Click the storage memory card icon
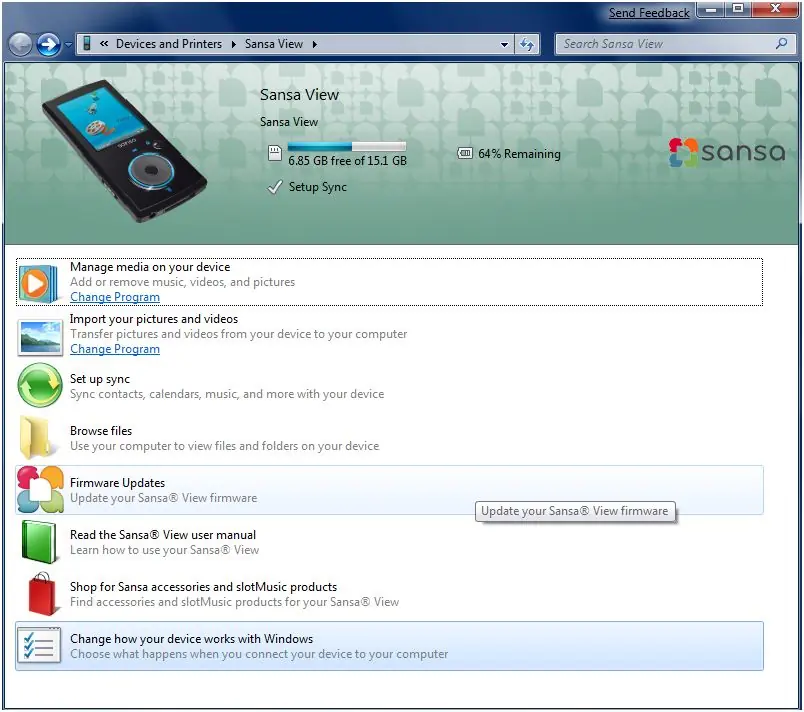The image size is (804, 712). [x=275, y=153]
